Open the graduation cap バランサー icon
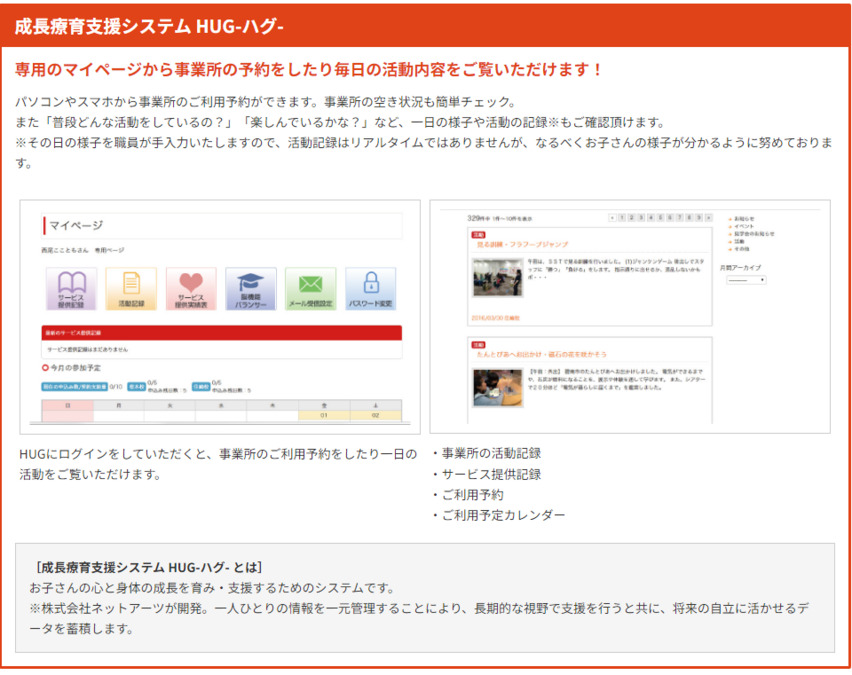Screen dimensions: 852x675 (250, 289)
